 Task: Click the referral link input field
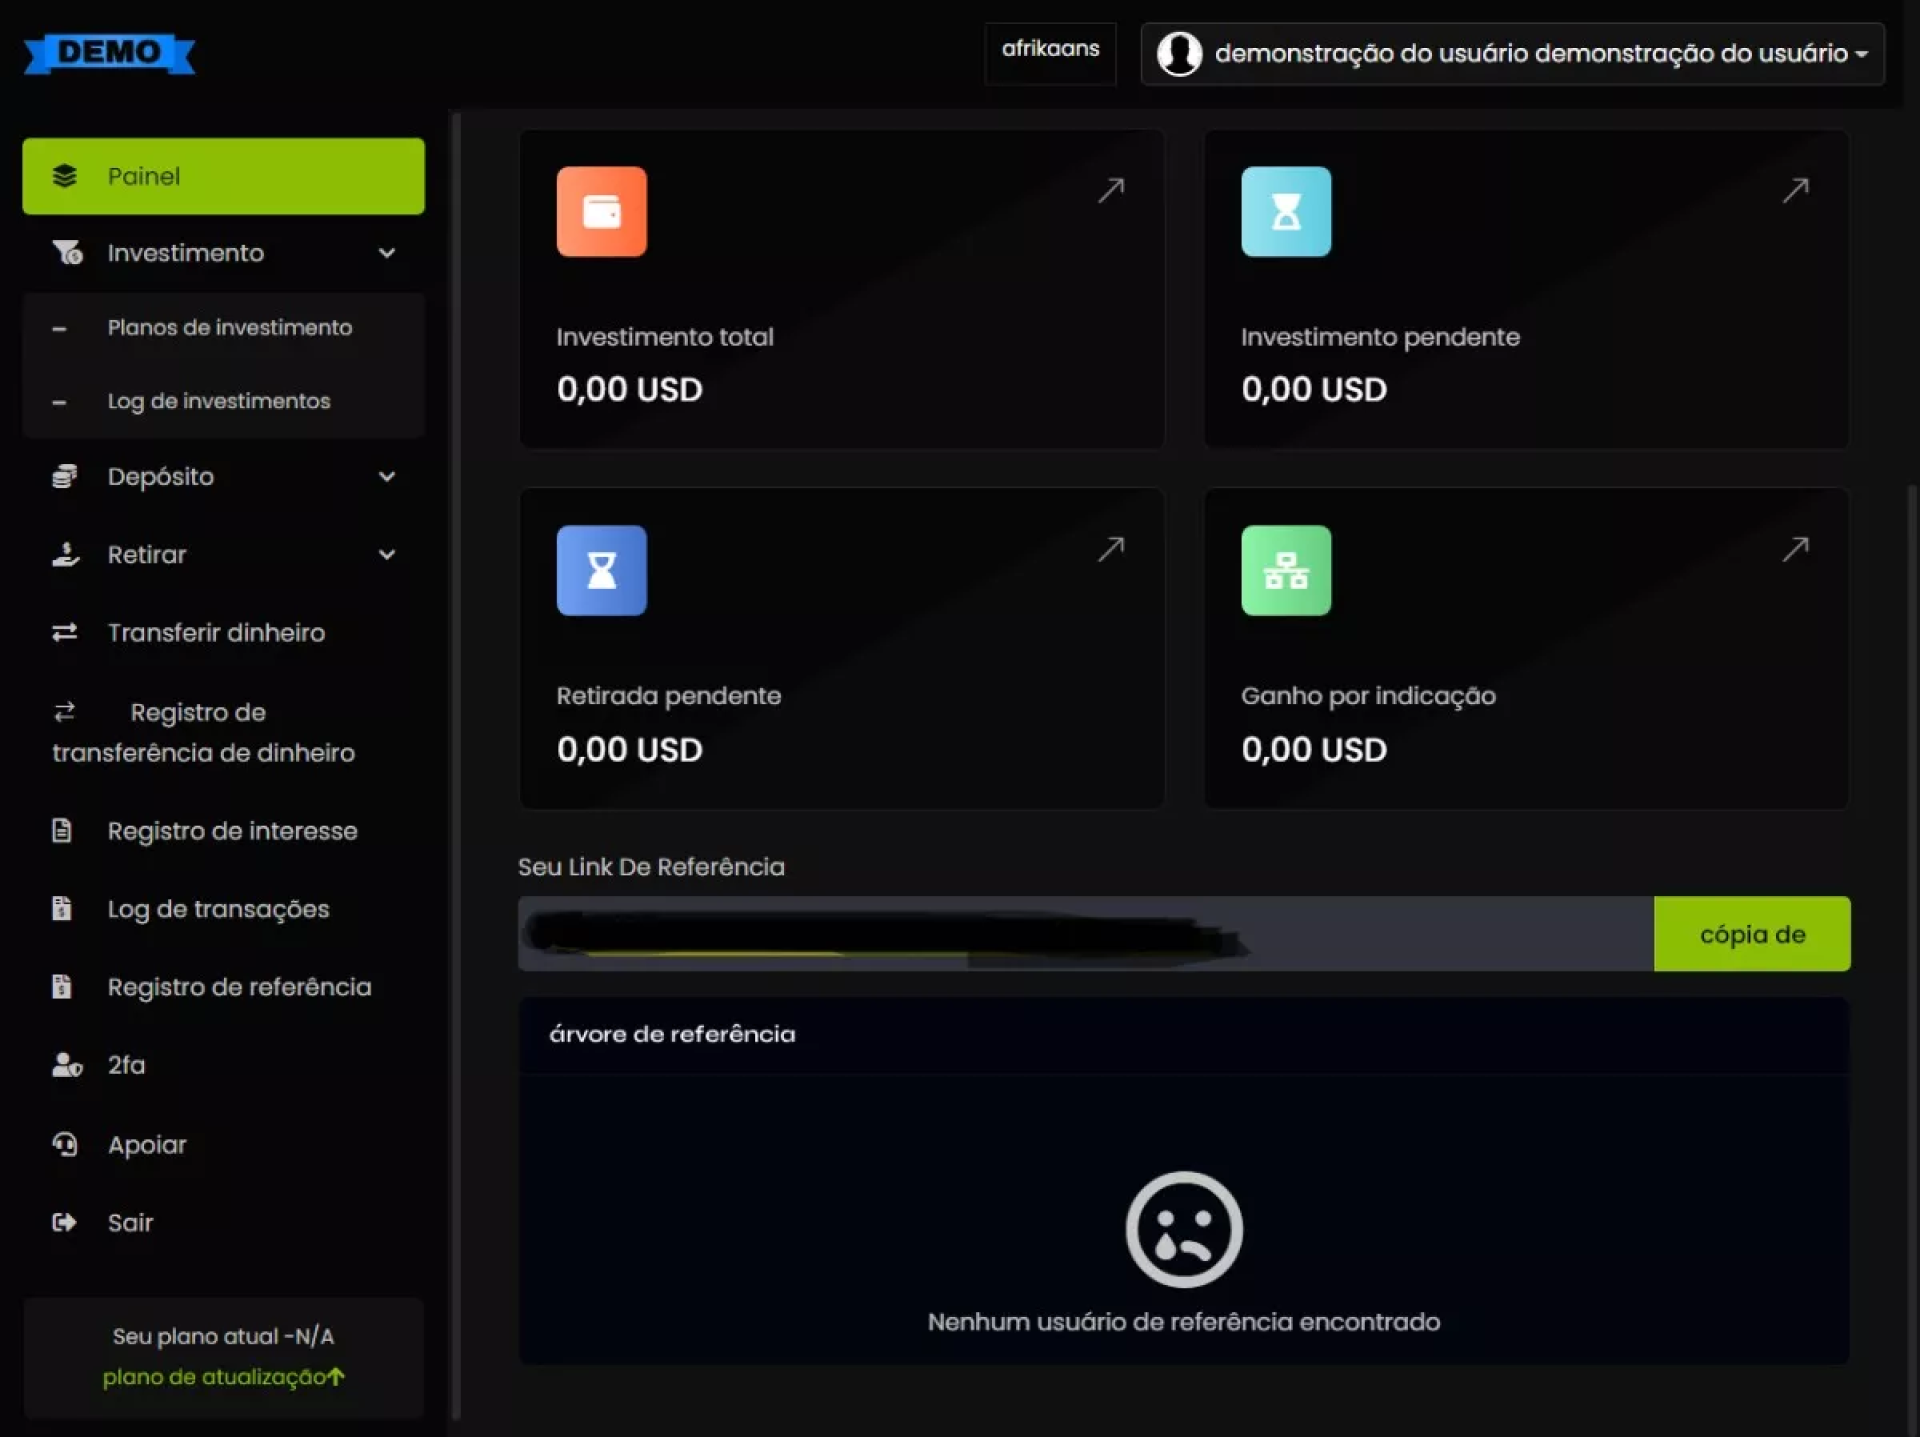point(1084,934)
